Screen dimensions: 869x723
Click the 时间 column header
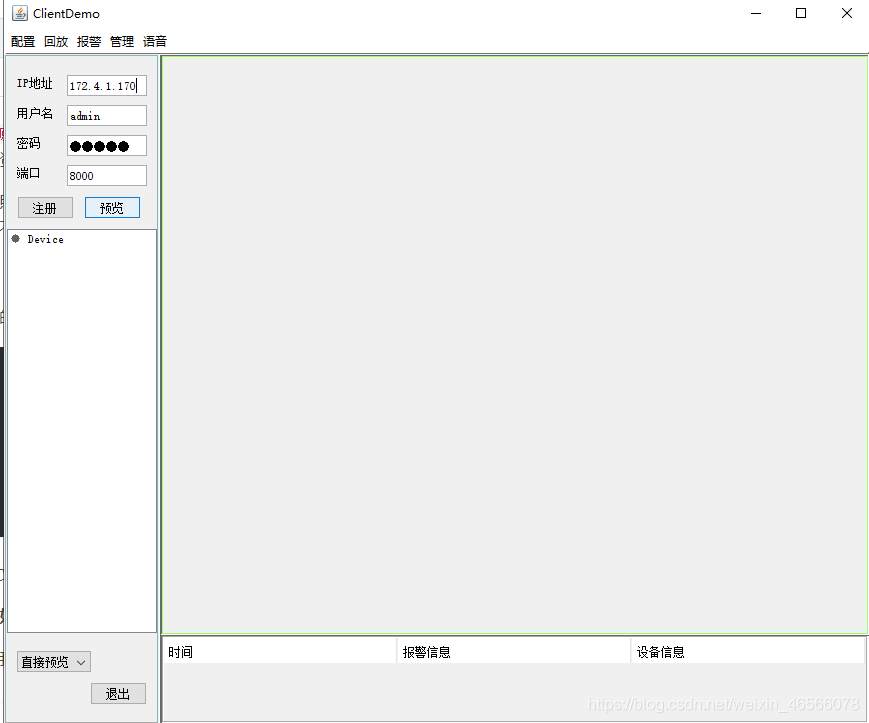[180, 650]
